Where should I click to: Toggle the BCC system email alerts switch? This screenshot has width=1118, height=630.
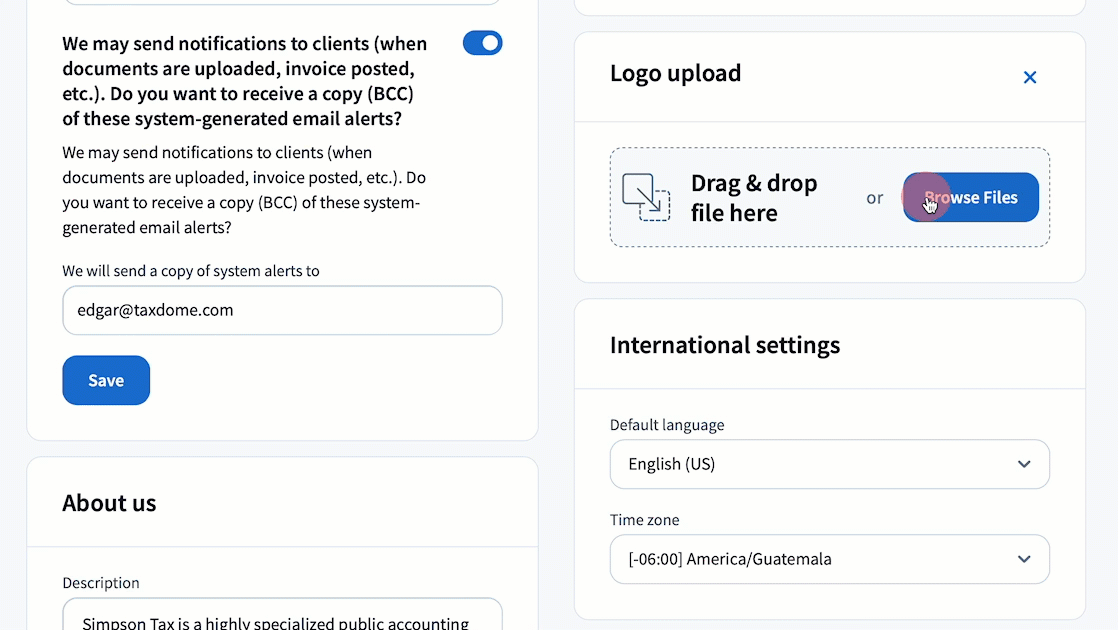tap(482, 43)
